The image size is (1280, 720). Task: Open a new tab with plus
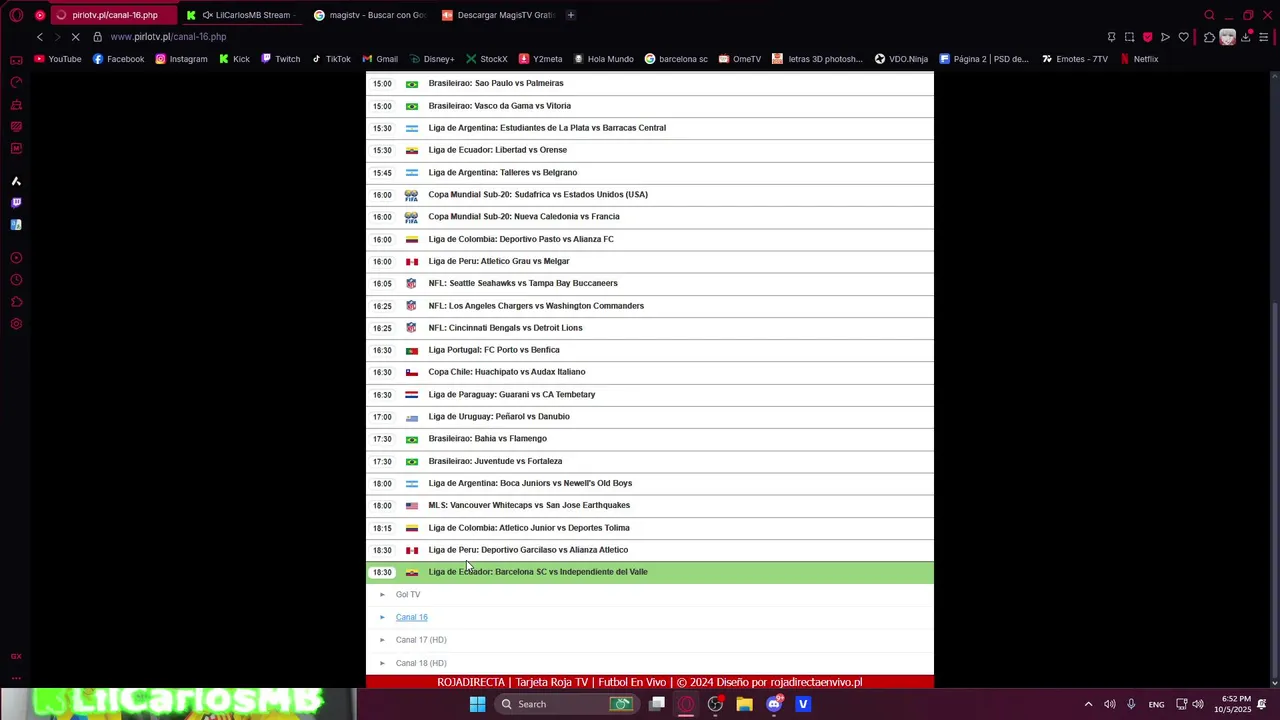[x=571, y=15]
